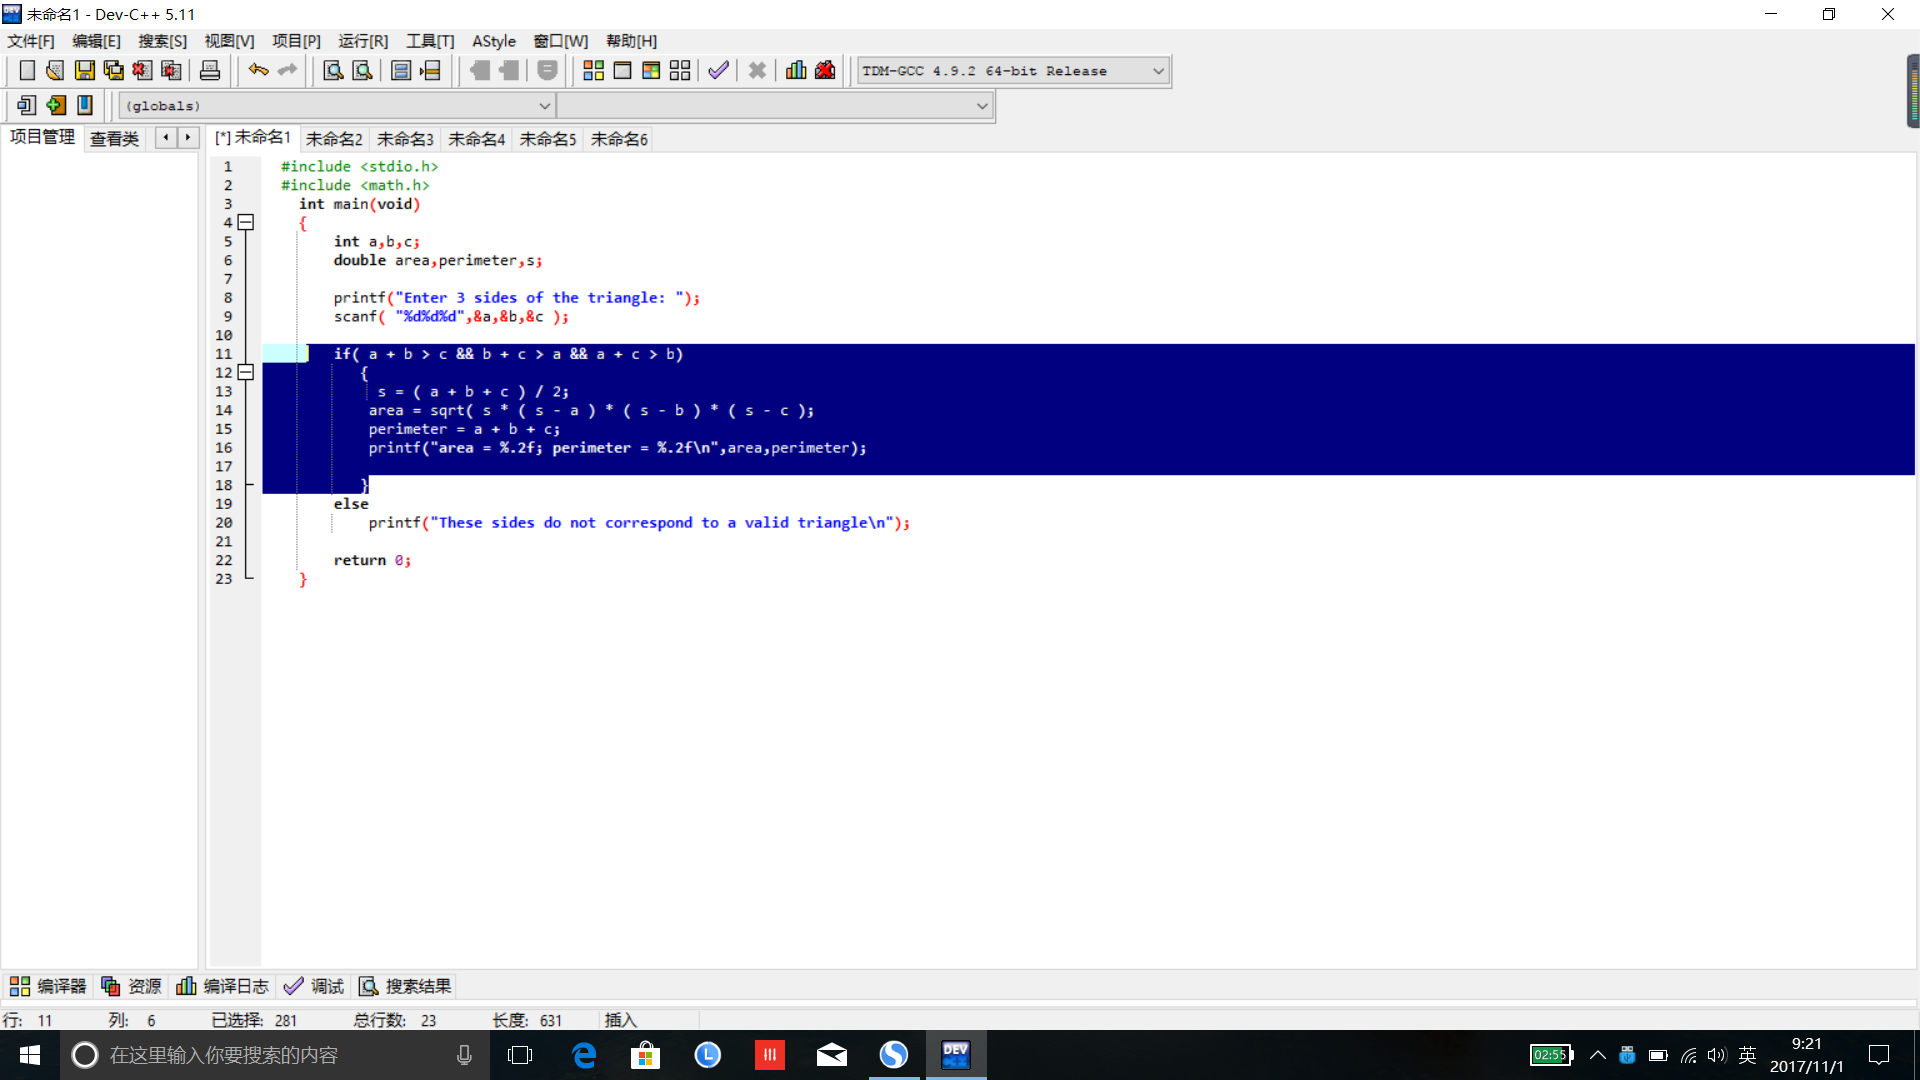The width and height of the screenshot is (1920, 1080).
Task: Stop execution with the X icon
Action: [x=757, y=71]
